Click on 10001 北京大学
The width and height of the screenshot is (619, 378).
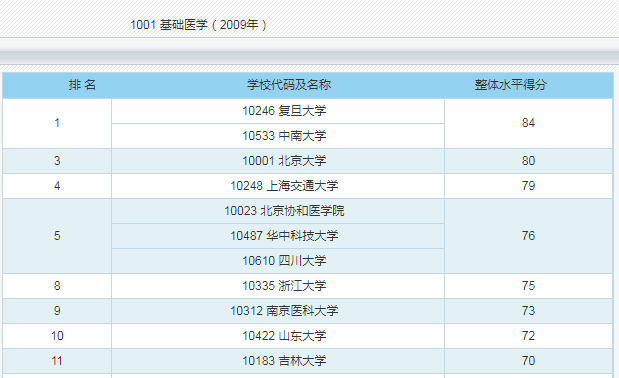coord(284,161)
